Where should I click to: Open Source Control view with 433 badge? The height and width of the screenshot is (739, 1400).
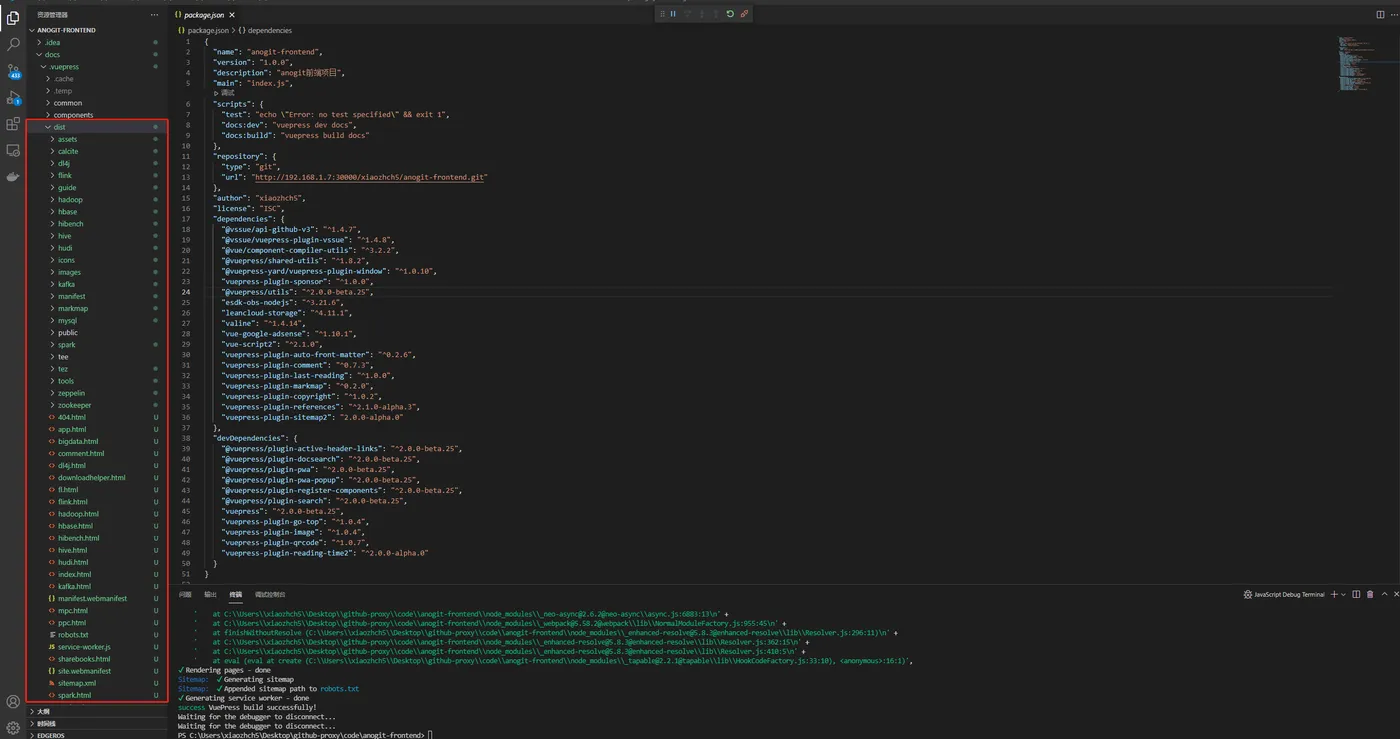click(x=13, y=71)
